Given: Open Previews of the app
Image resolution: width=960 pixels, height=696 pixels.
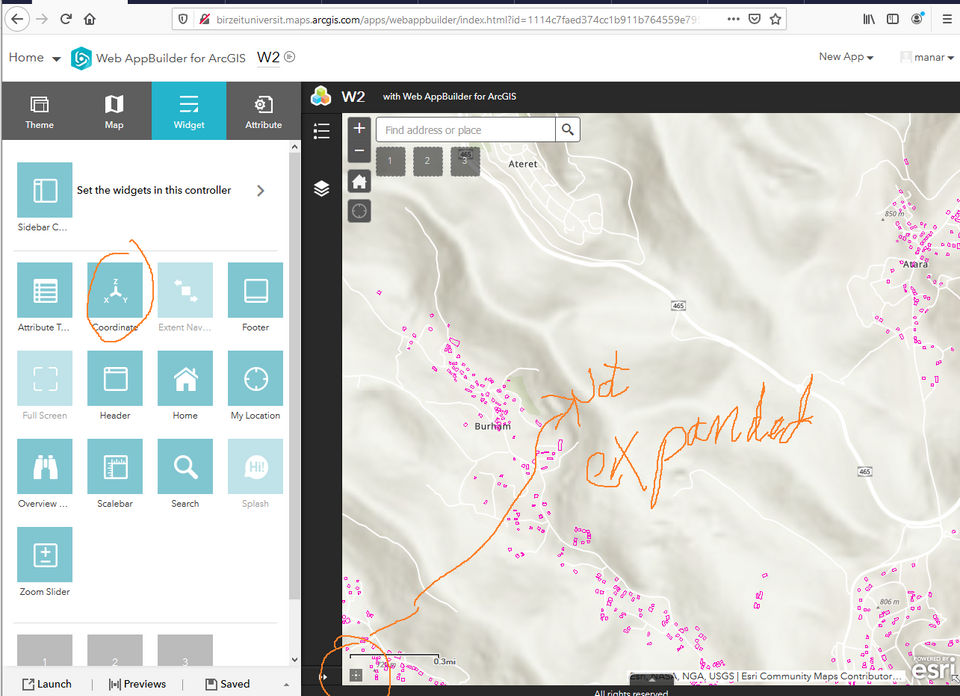Looking at the screenshot, I should point(137,684).
